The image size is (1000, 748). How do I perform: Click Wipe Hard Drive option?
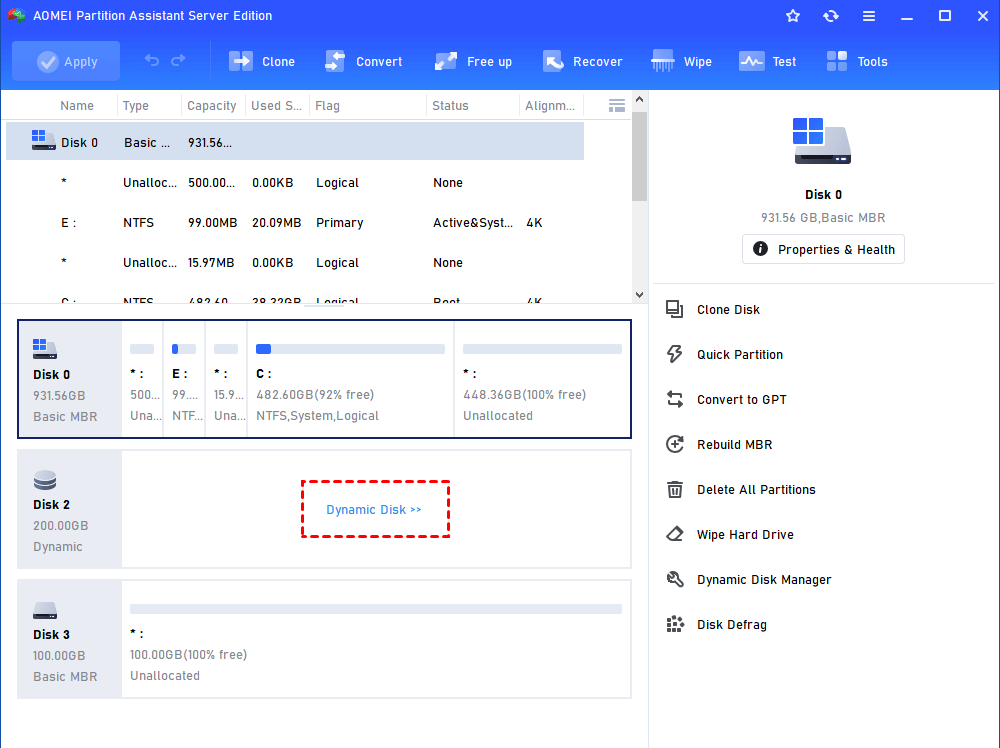[x=745, y=534]
